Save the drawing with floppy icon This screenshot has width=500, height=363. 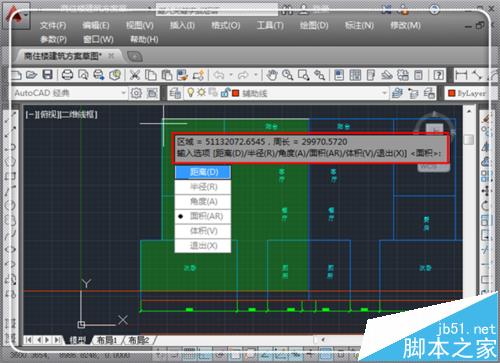point(48,75)
